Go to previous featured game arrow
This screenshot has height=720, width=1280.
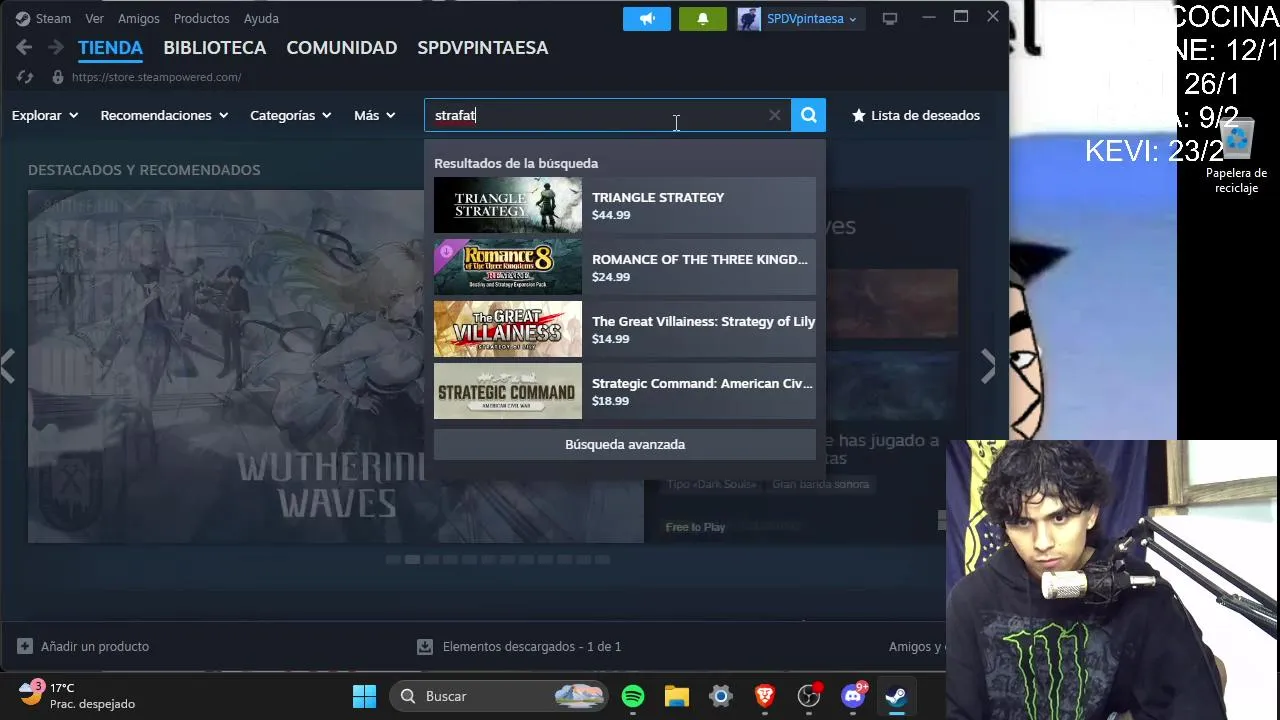coord(8,367)
